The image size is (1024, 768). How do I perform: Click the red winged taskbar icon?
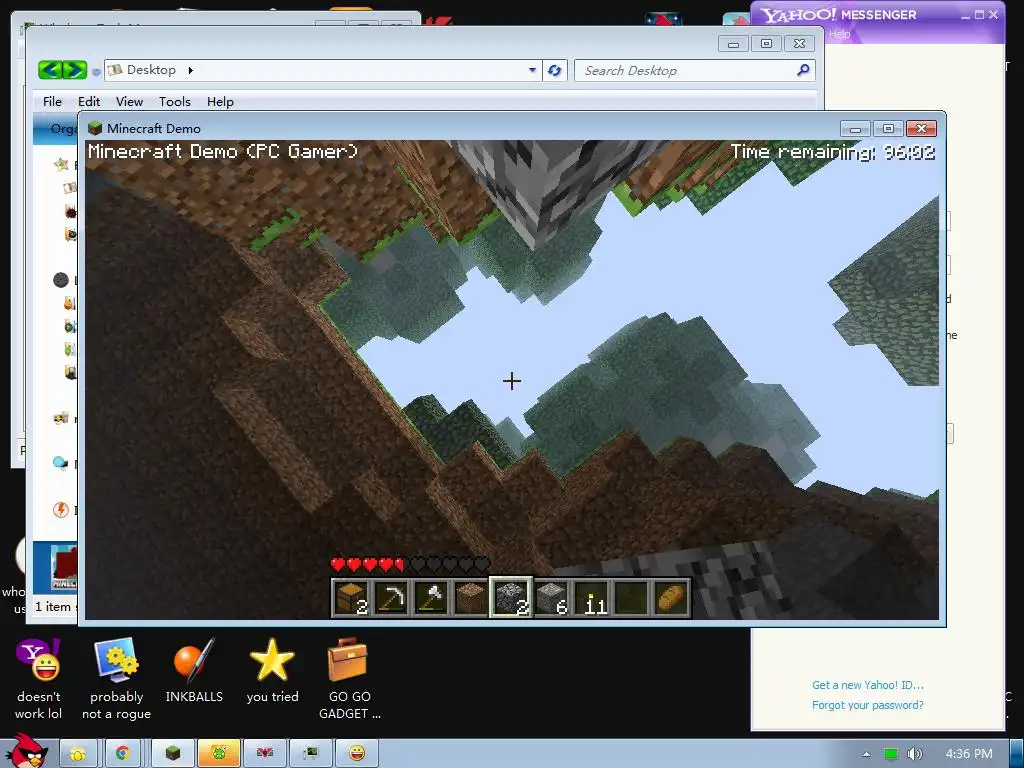tap(264, 754)
